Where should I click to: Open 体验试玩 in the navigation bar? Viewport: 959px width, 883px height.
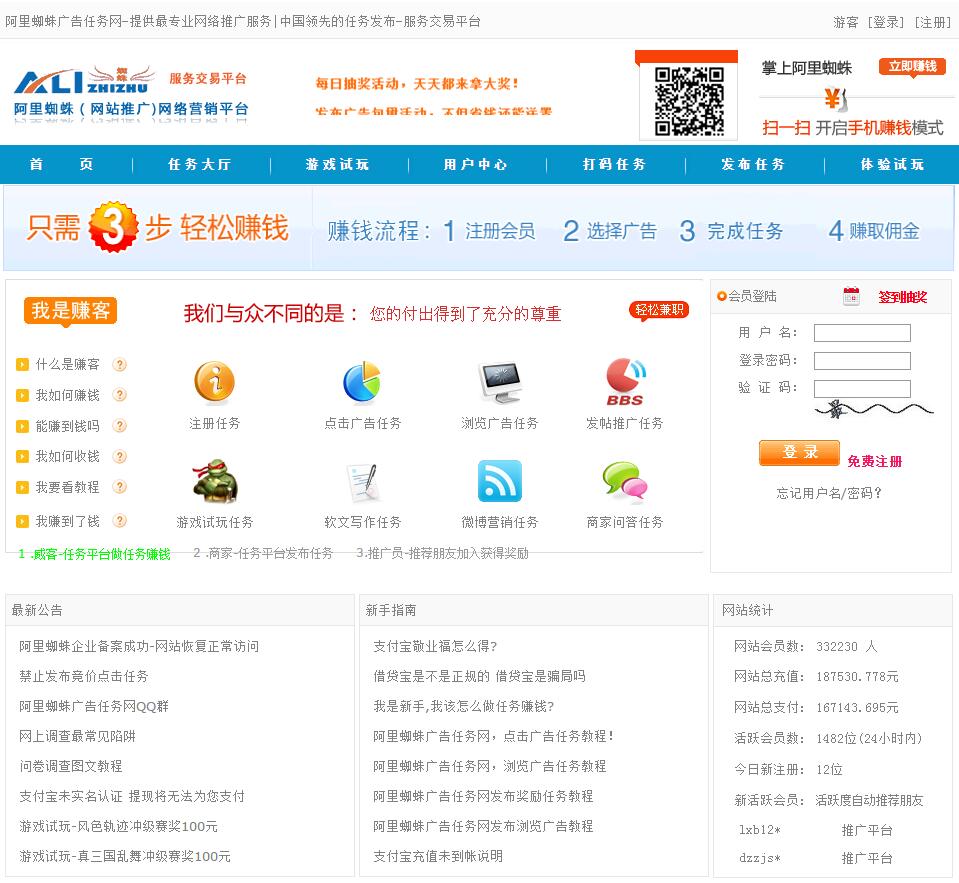[892, 164]
